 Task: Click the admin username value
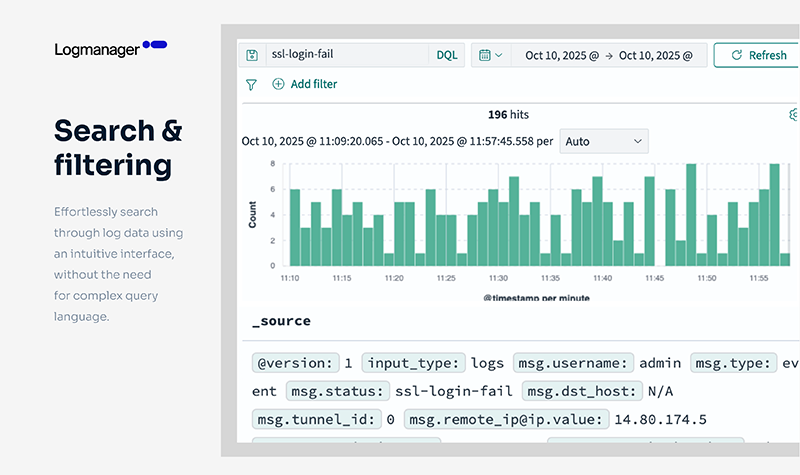660,363
